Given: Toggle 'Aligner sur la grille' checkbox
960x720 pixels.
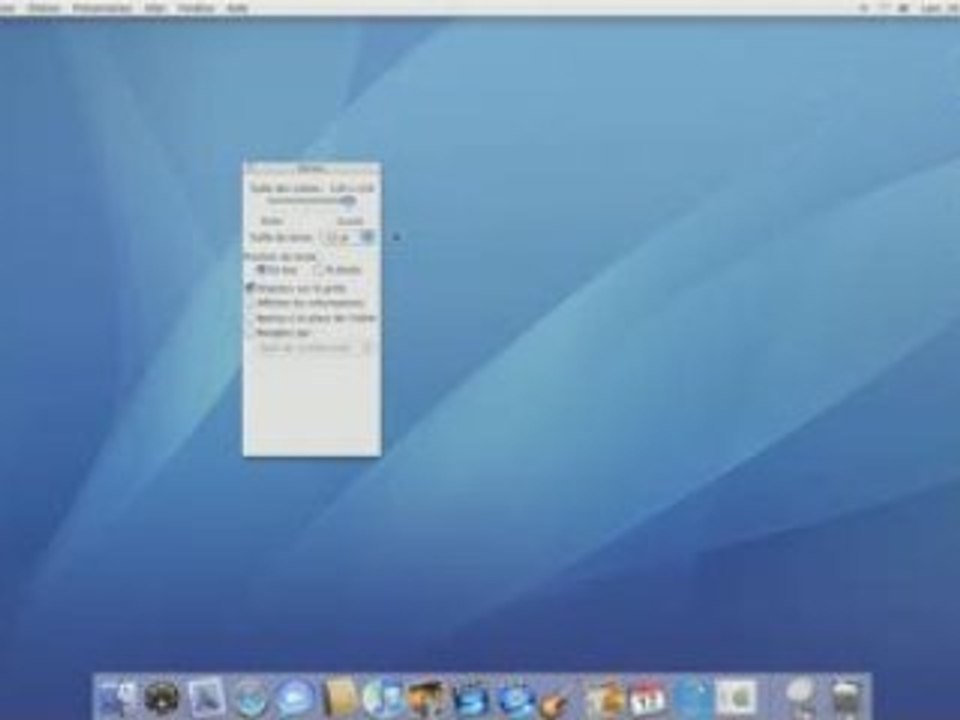Looking at the screenshot, I should point(250,288).
